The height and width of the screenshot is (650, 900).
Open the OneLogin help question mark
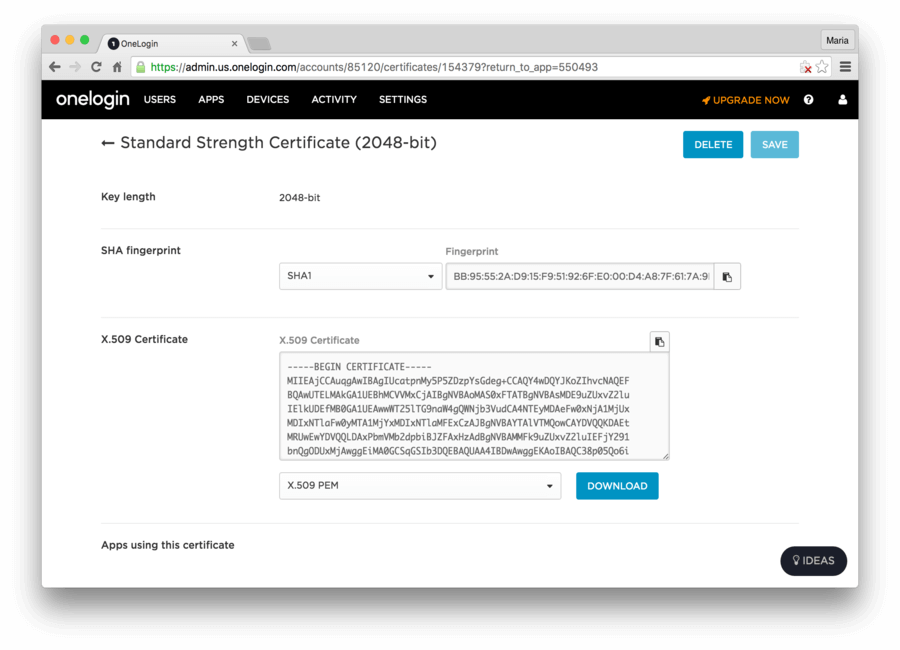[808, 99]
